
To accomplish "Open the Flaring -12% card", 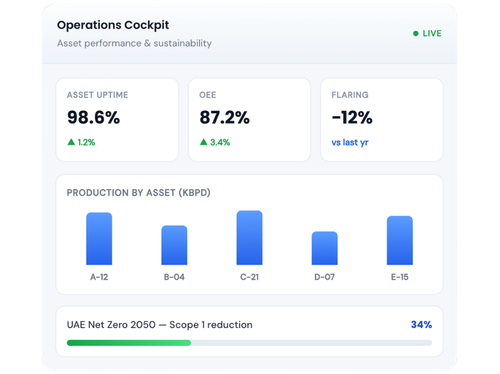I will click(382, 120).
